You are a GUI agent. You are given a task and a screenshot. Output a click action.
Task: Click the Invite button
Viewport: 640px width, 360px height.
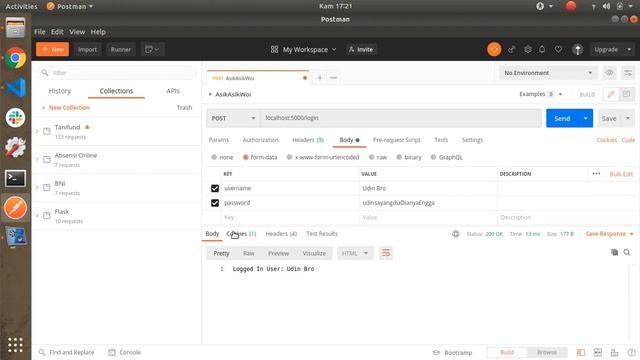[x=361, y=49]
